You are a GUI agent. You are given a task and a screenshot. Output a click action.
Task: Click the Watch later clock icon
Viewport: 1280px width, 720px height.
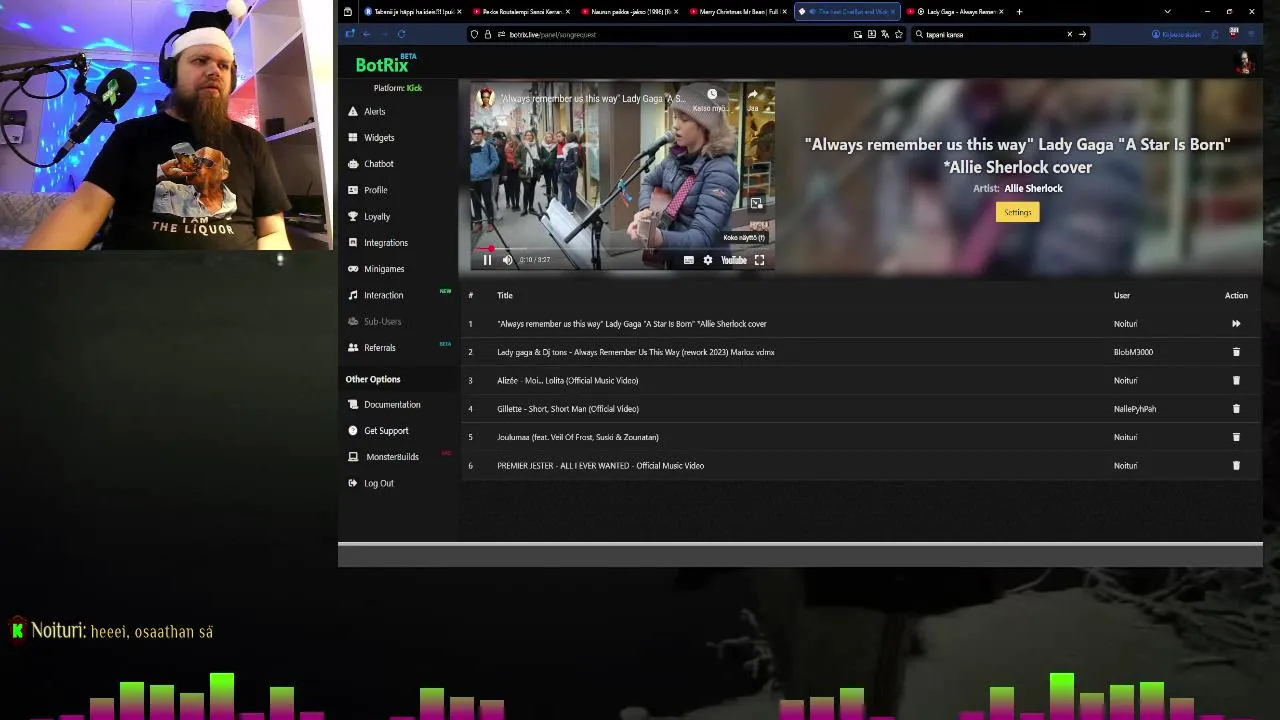[x=712, y=95]
